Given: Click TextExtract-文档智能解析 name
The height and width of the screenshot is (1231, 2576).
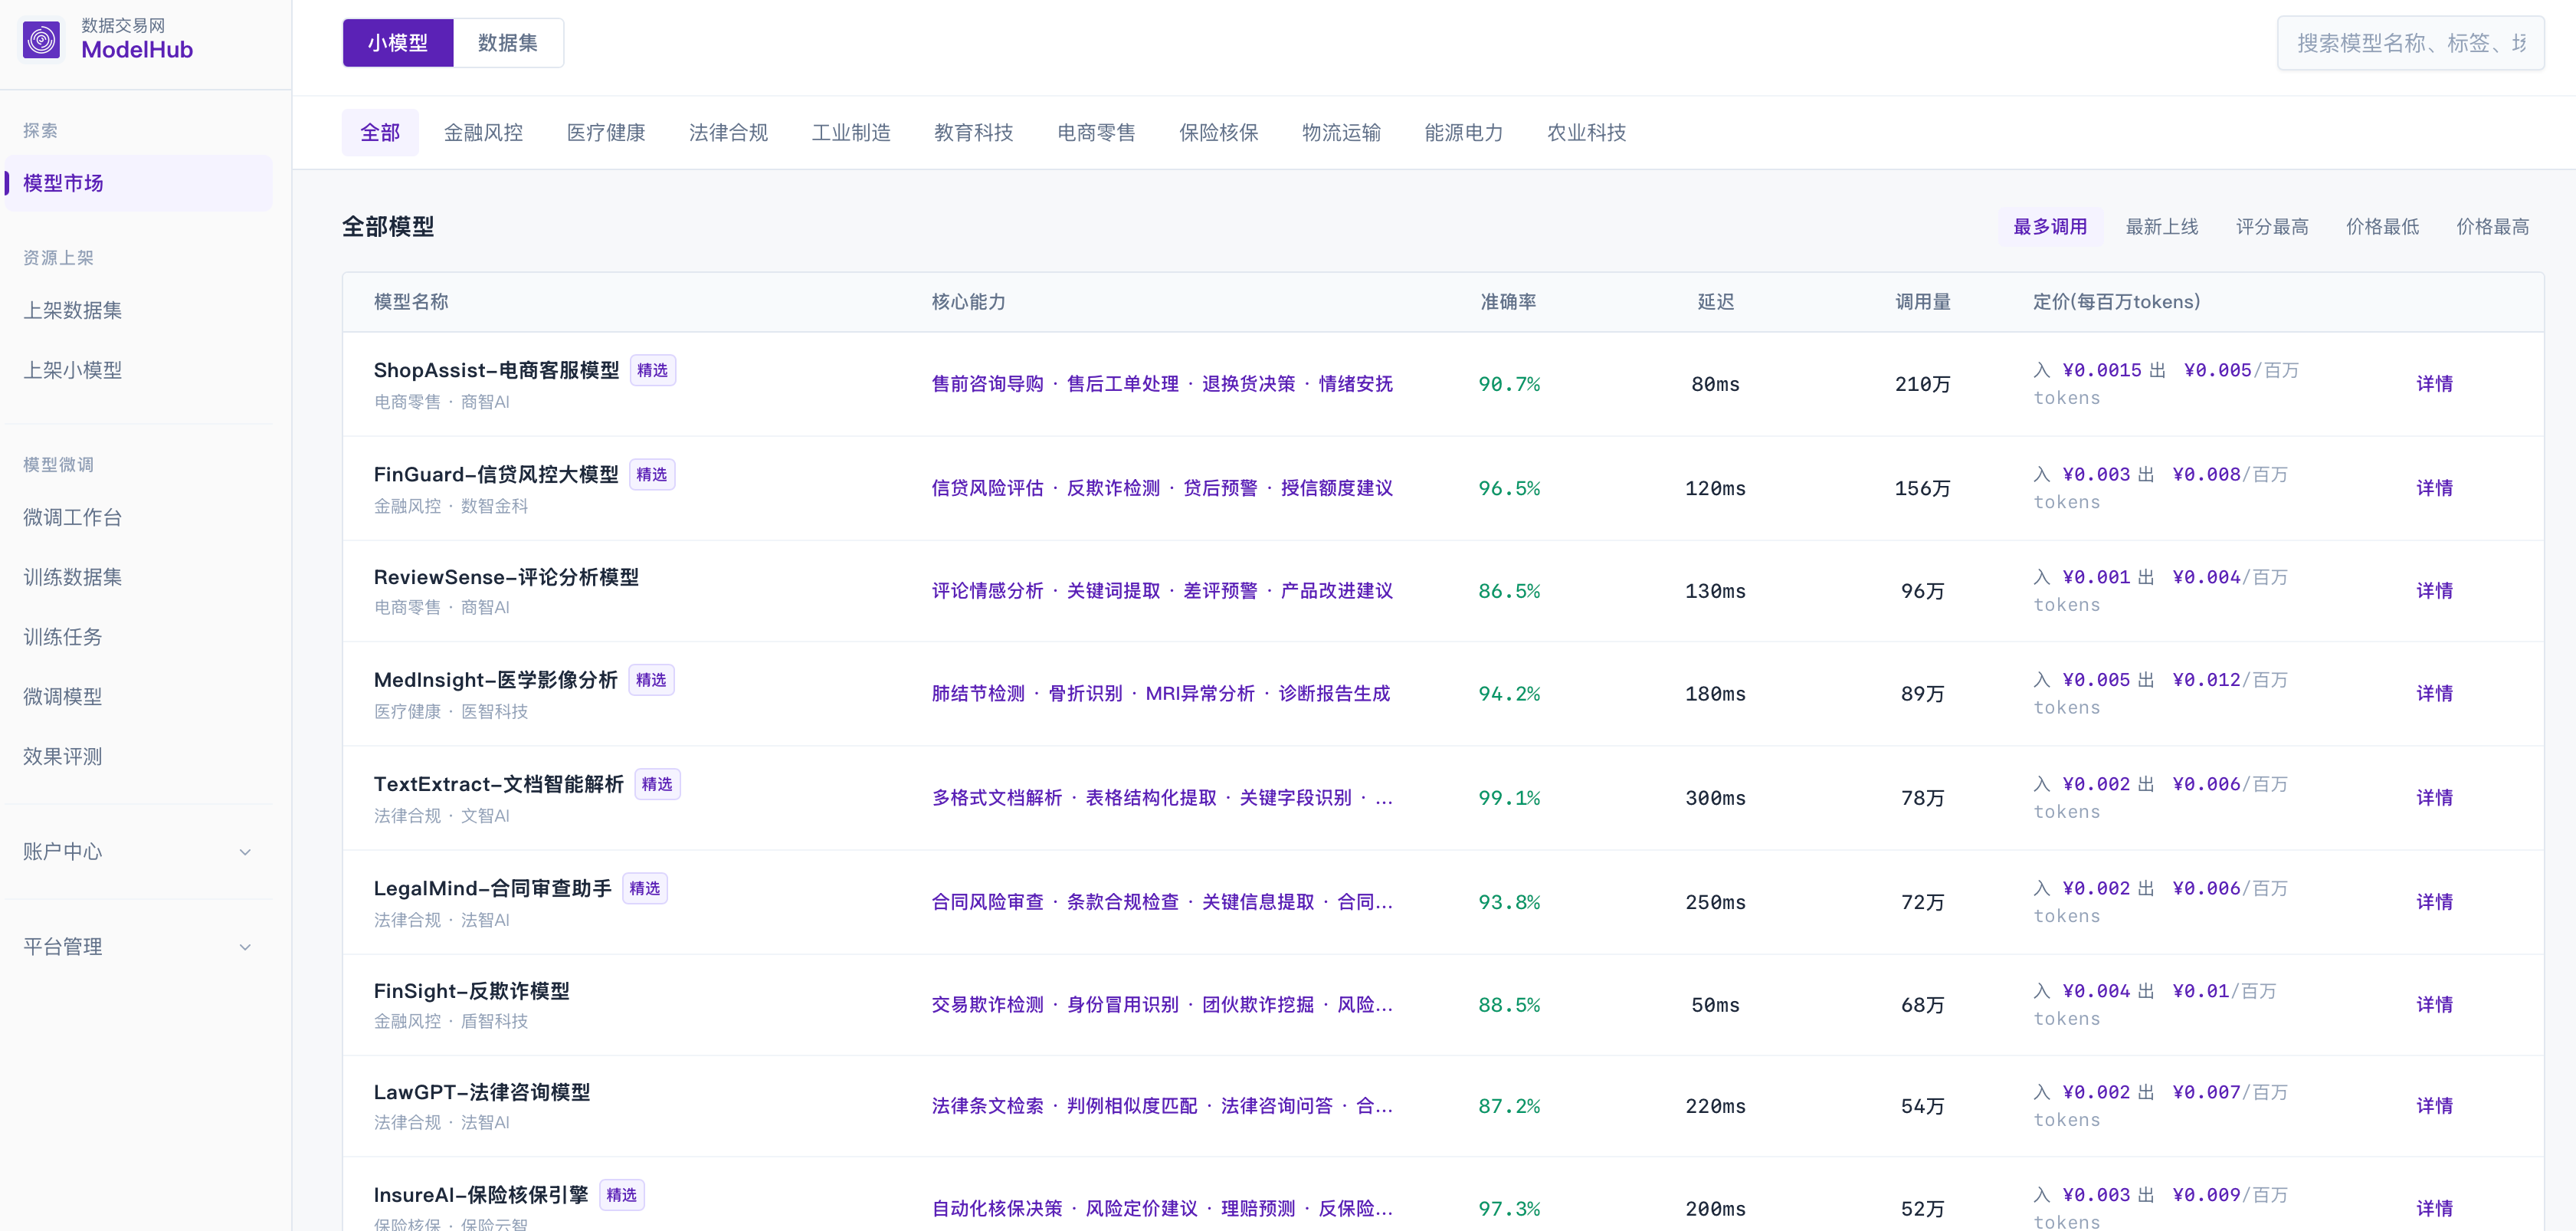Looking at the screenshot, I should tap(498, 784).
